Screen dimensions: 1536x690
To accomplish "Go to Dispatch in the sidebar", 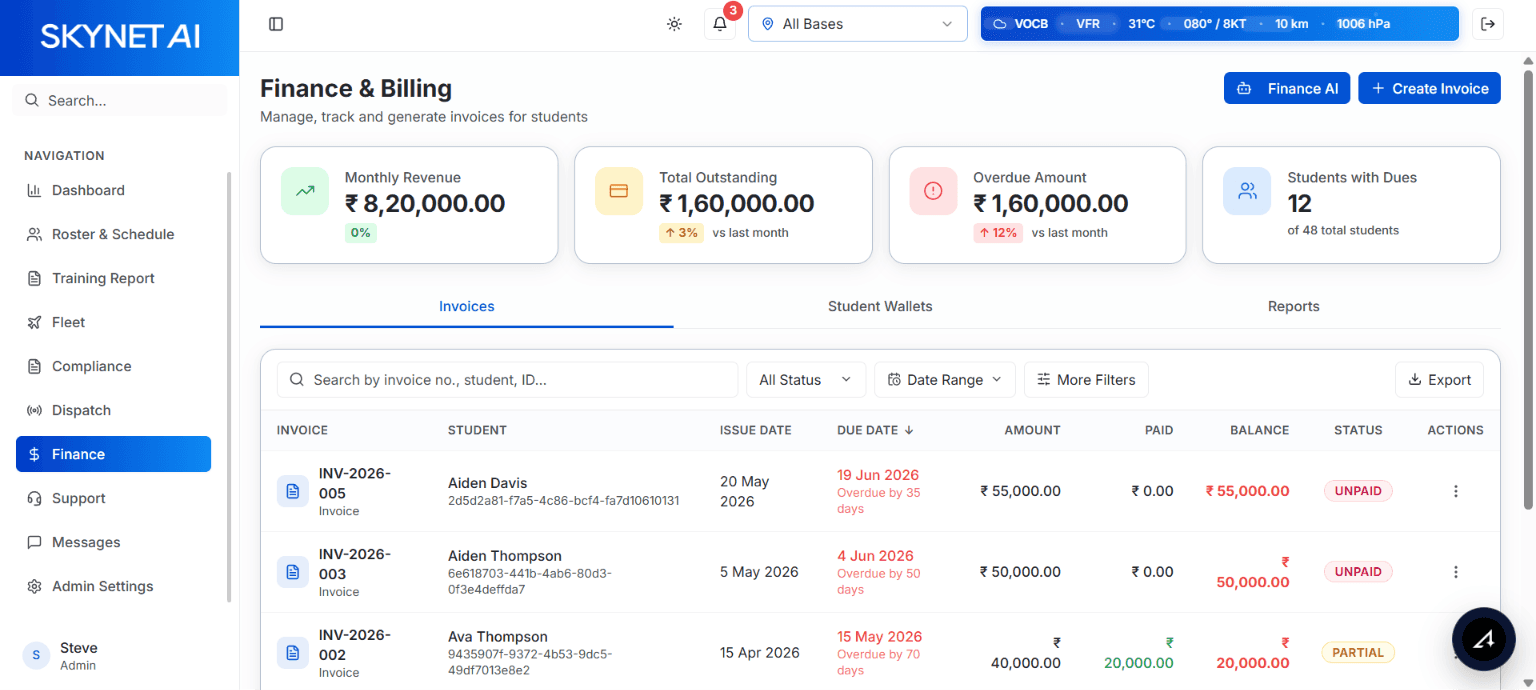I will pyautogui.click(x=113, y=410).
